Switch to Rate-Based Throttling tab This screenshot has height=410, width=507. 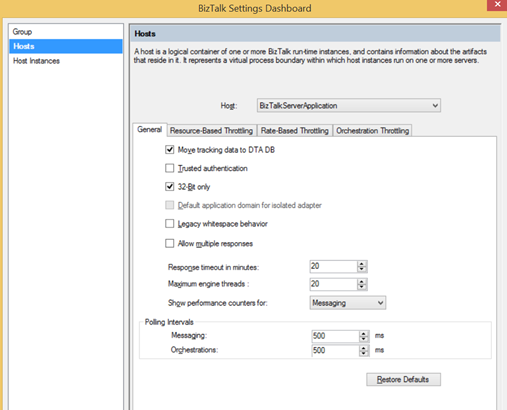[295, 131]
